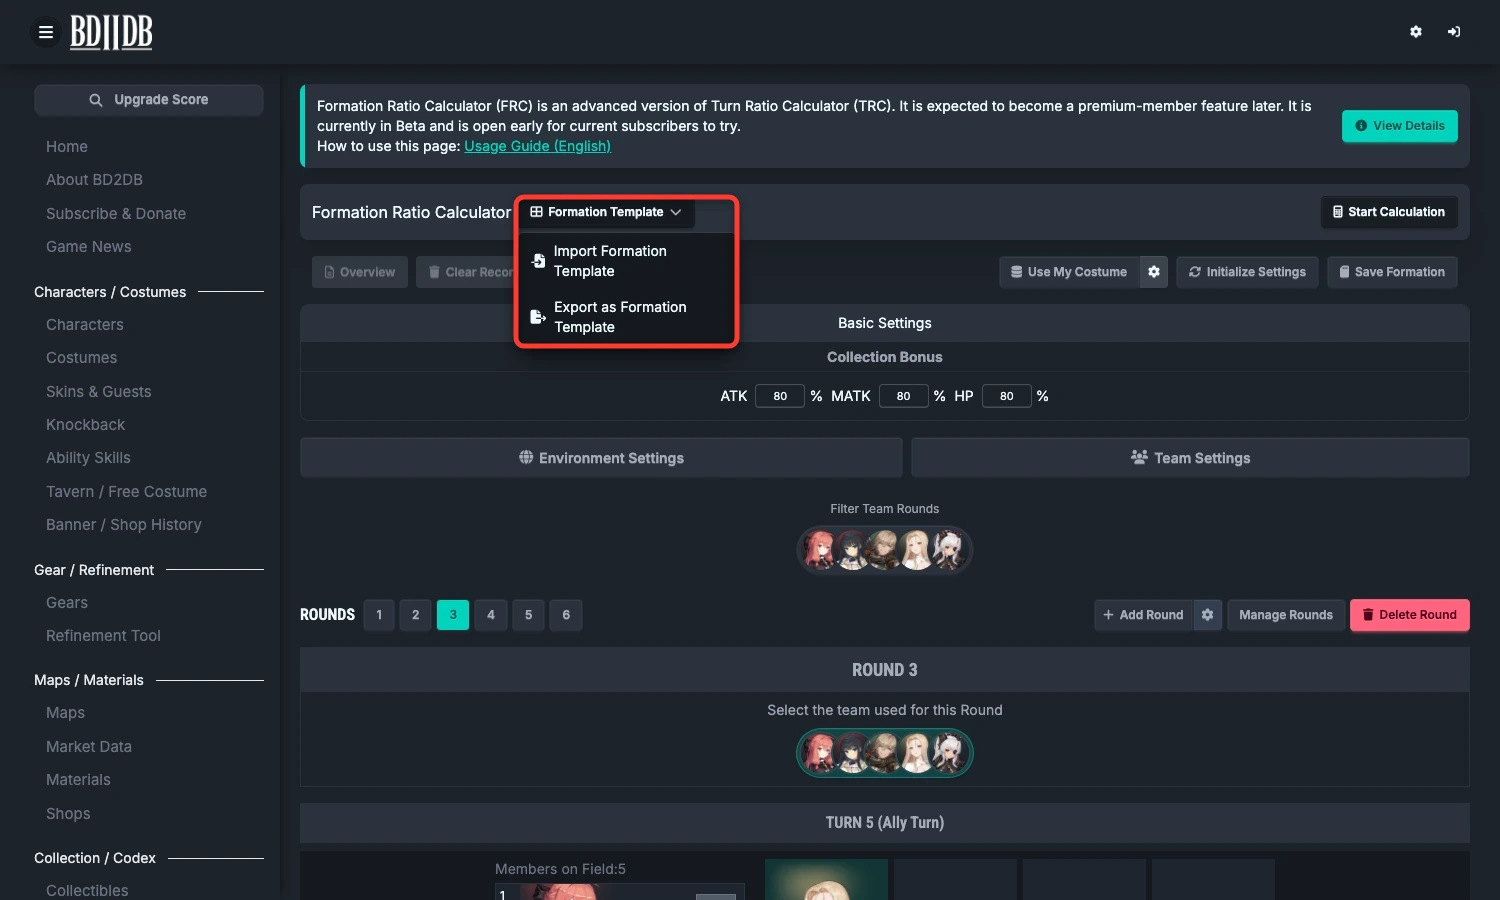Open Refinement Tool page
Image resolution: width=1500 pixels, height=900 pixels.
click(x=103, y=636)
